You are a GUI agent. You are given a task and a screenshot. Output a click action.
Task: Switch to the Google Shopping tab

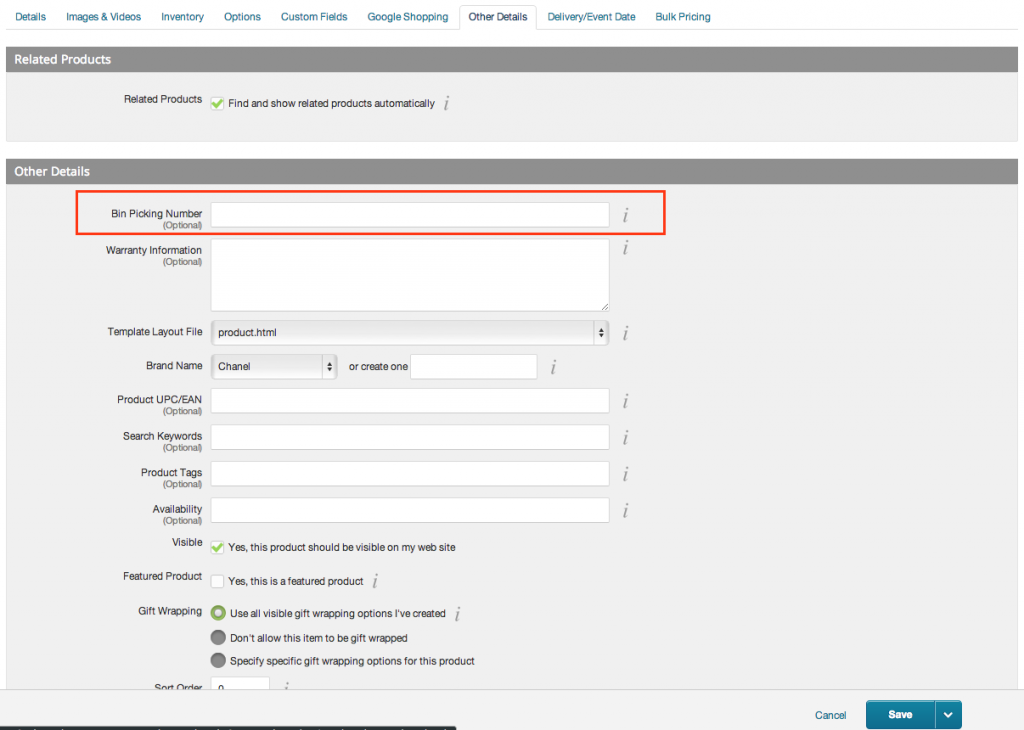pos(407,16)
